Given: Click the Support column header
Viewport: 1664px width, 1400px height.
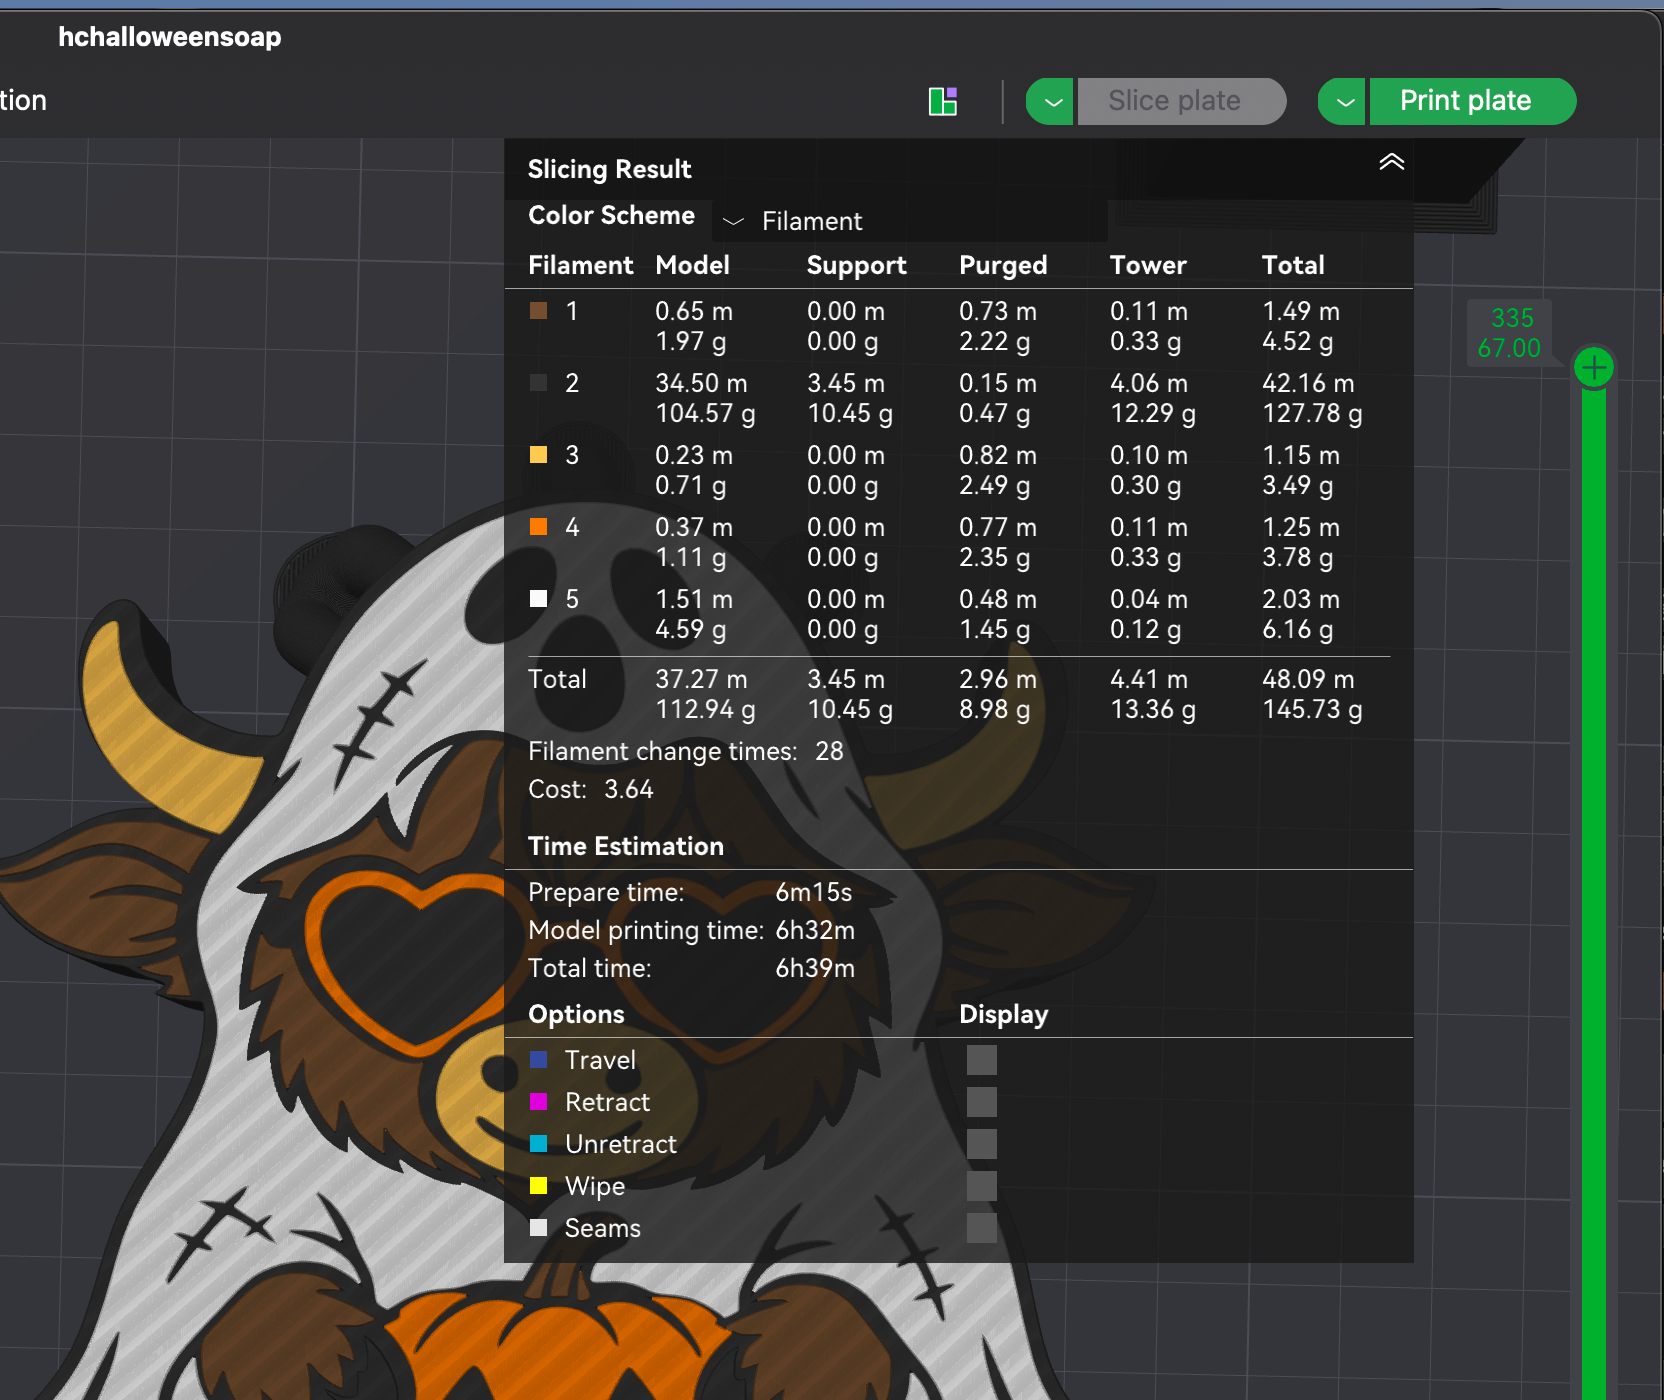Looking at the screenshot, I should (x=857, y=265).
